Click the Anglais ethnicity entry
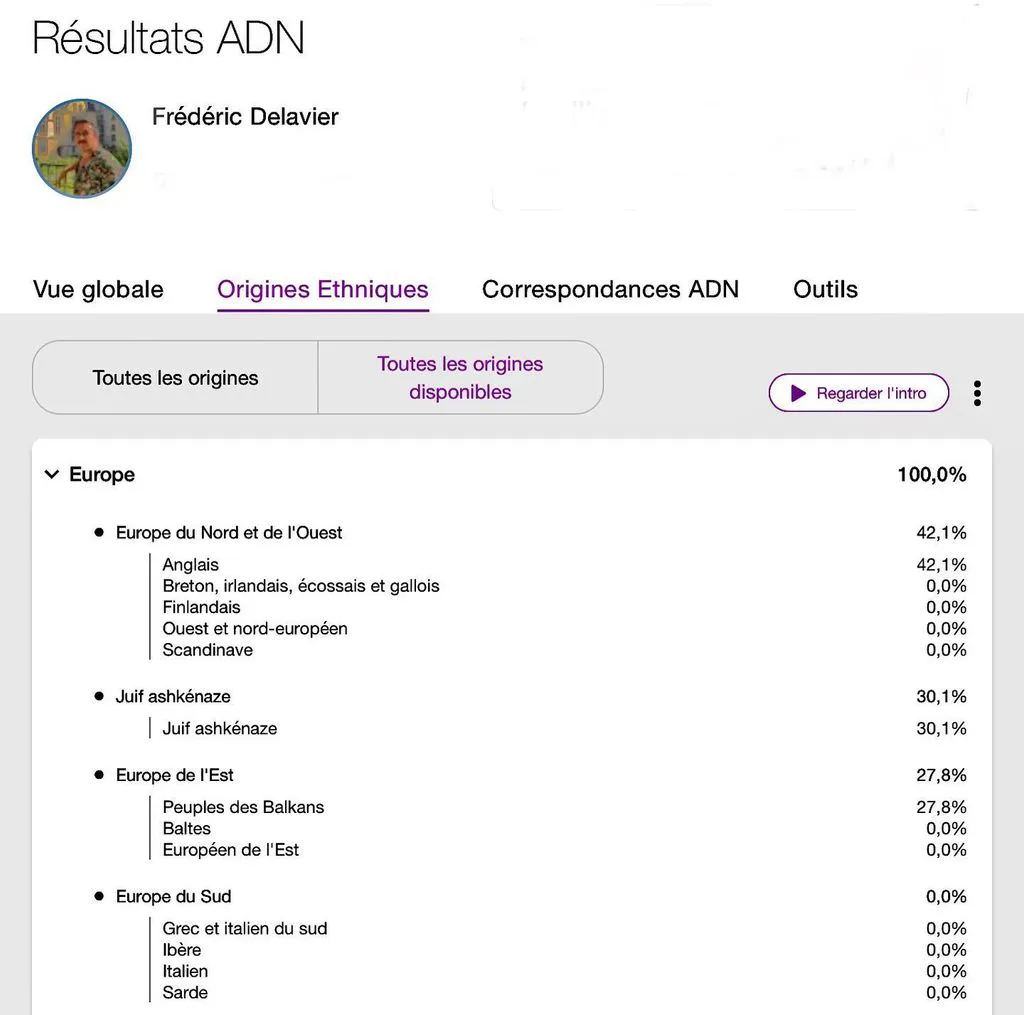Viewport: 1024px width, 1015px height. coord(190,564)
